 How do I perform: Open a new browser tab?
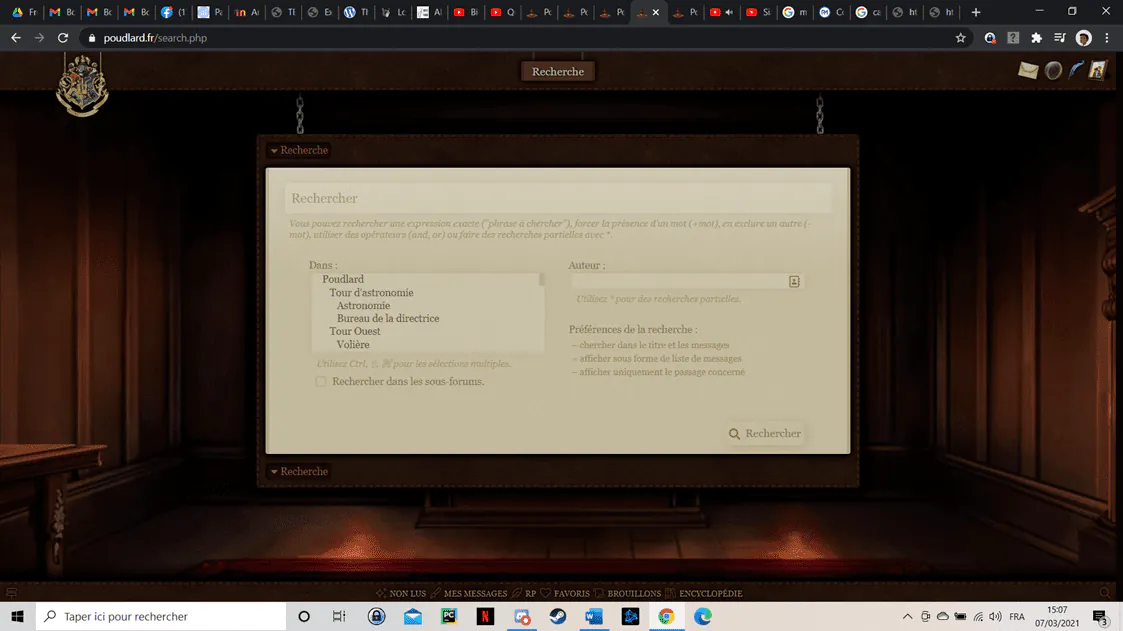[x=975, y=12]
